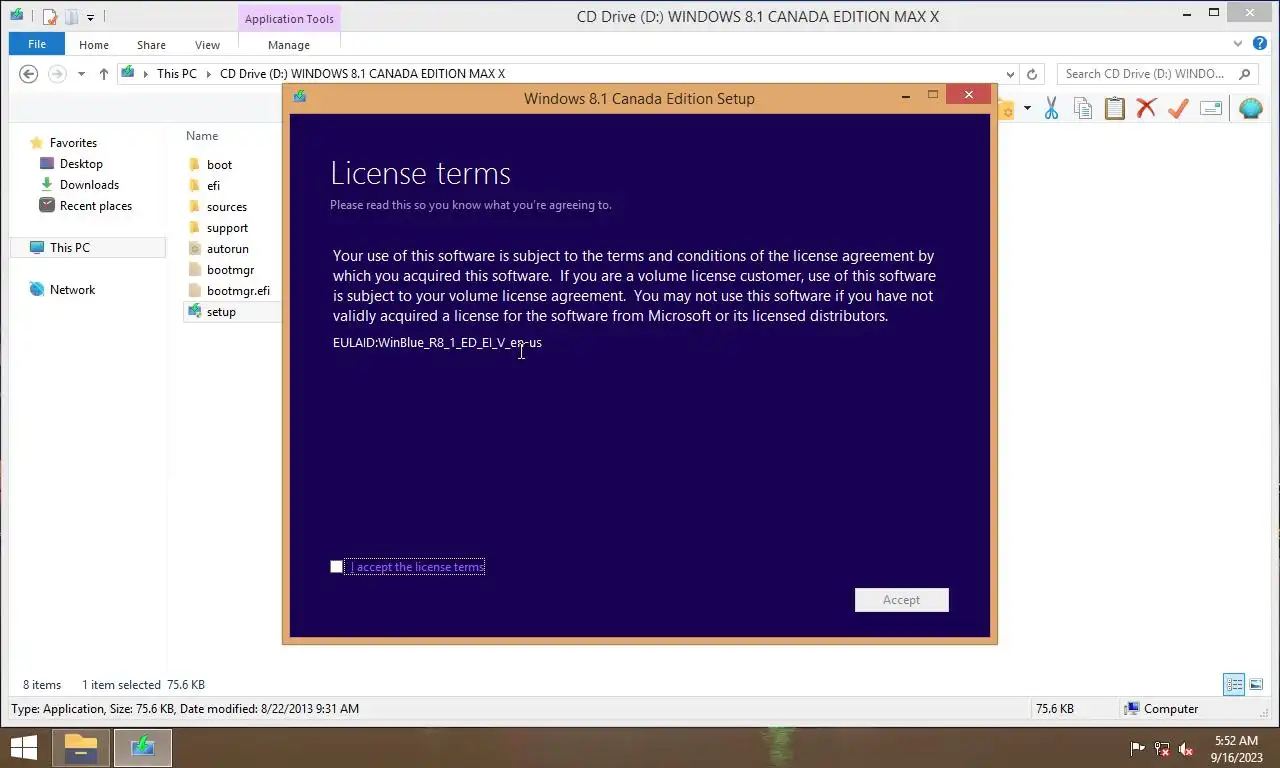Select the autorun file
Image resolution: width=1280 pixels, height=768 pixels.
pyautogui.click(x=227, y=249)
